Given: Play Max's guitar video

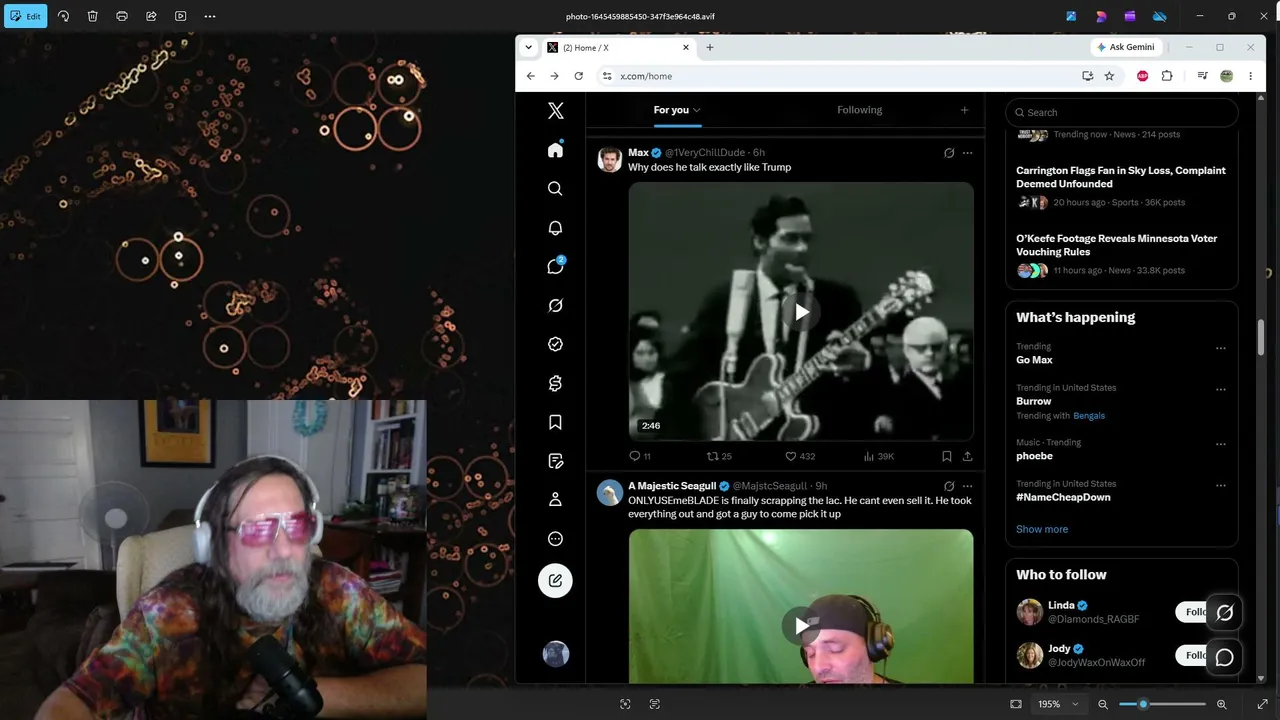Looking at the screenshot, I should point(801,312).
